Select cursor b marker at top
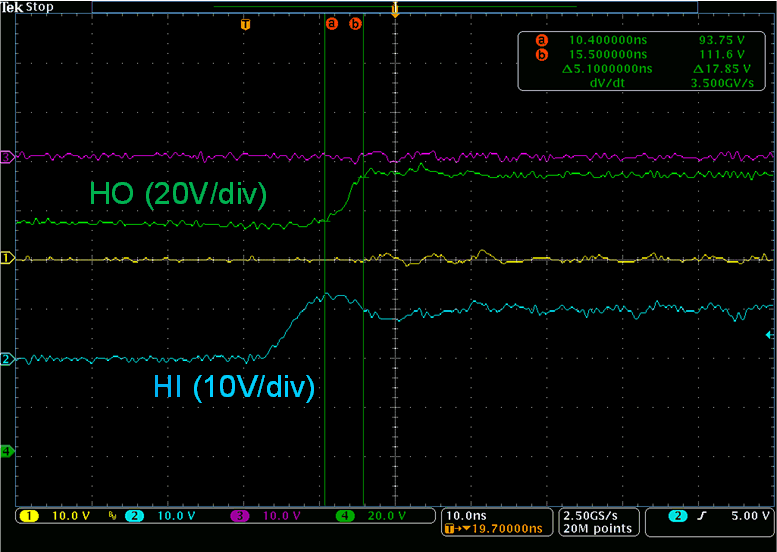Screen dimensions: 777x552 tap(355, 23)
